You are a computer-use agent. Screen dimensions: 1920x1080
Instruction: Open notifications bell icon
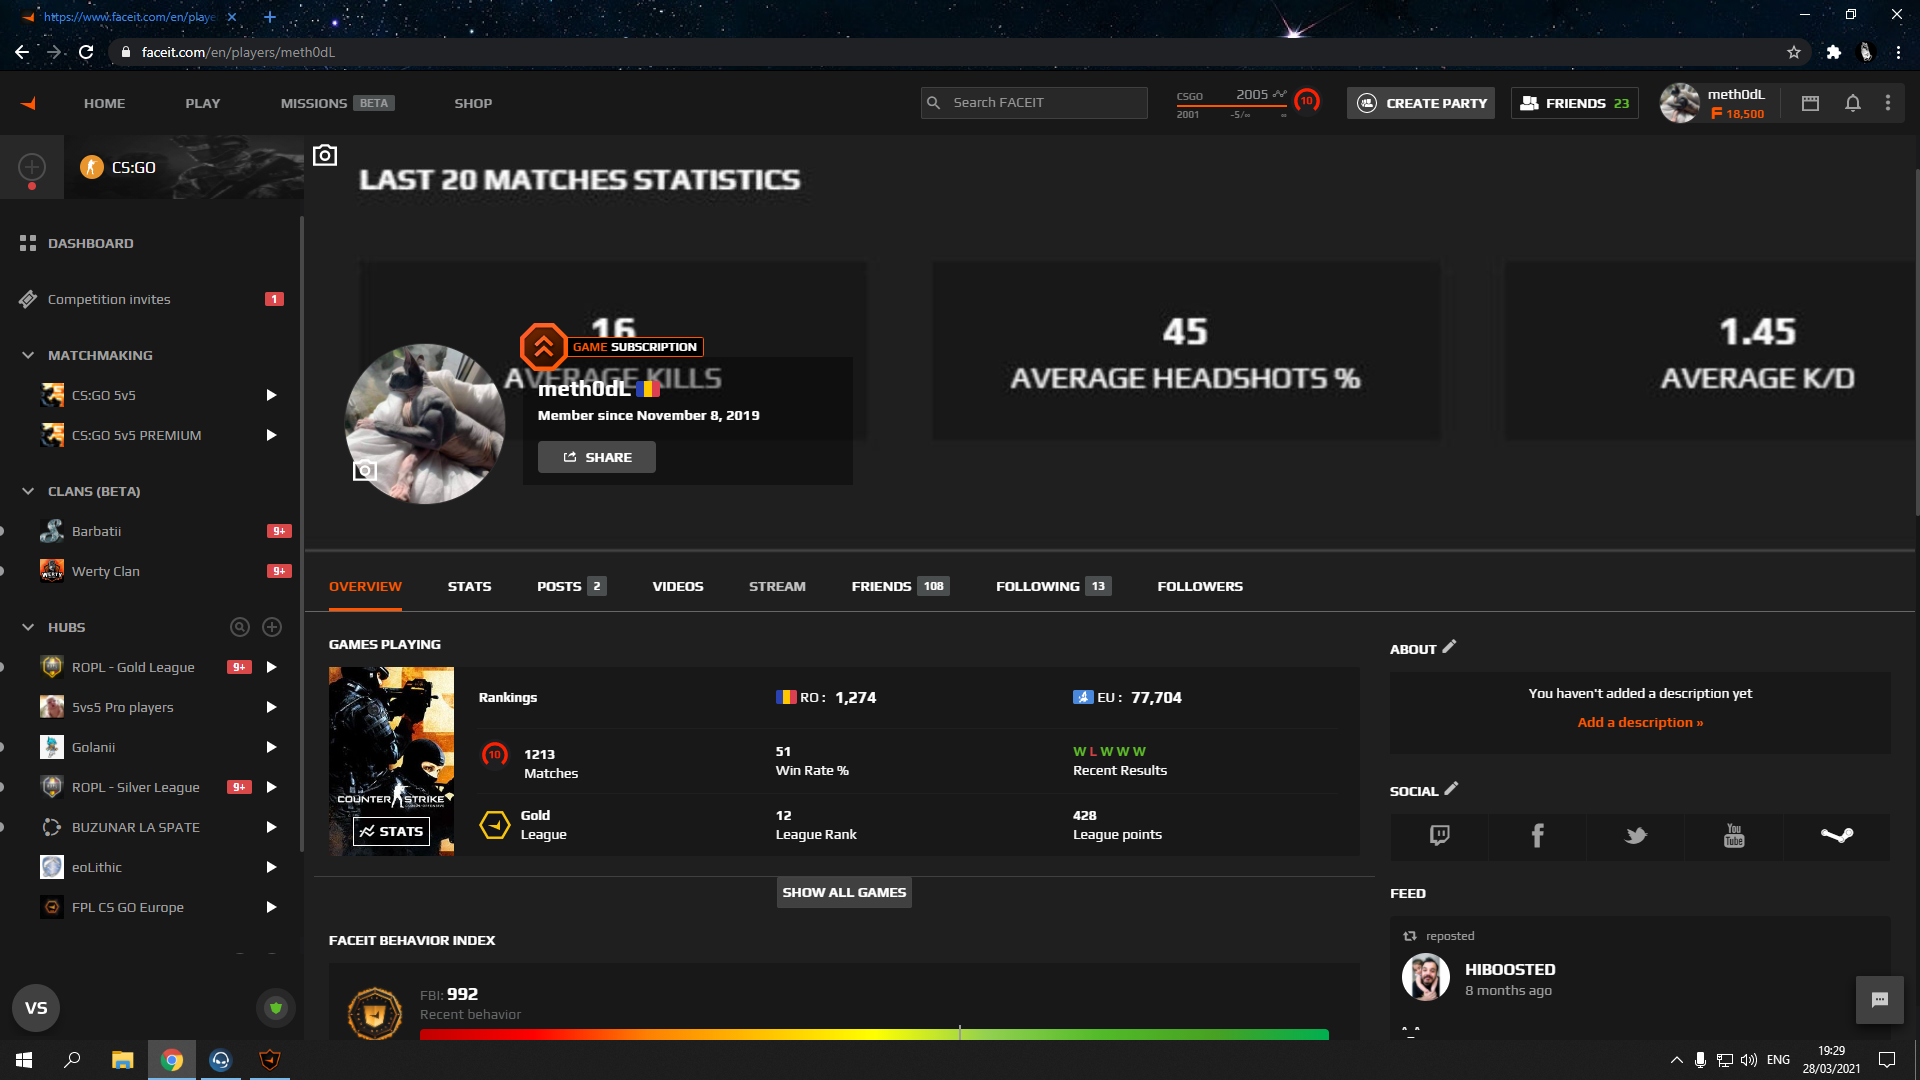pyautogui.click(x=1852, y=103)
